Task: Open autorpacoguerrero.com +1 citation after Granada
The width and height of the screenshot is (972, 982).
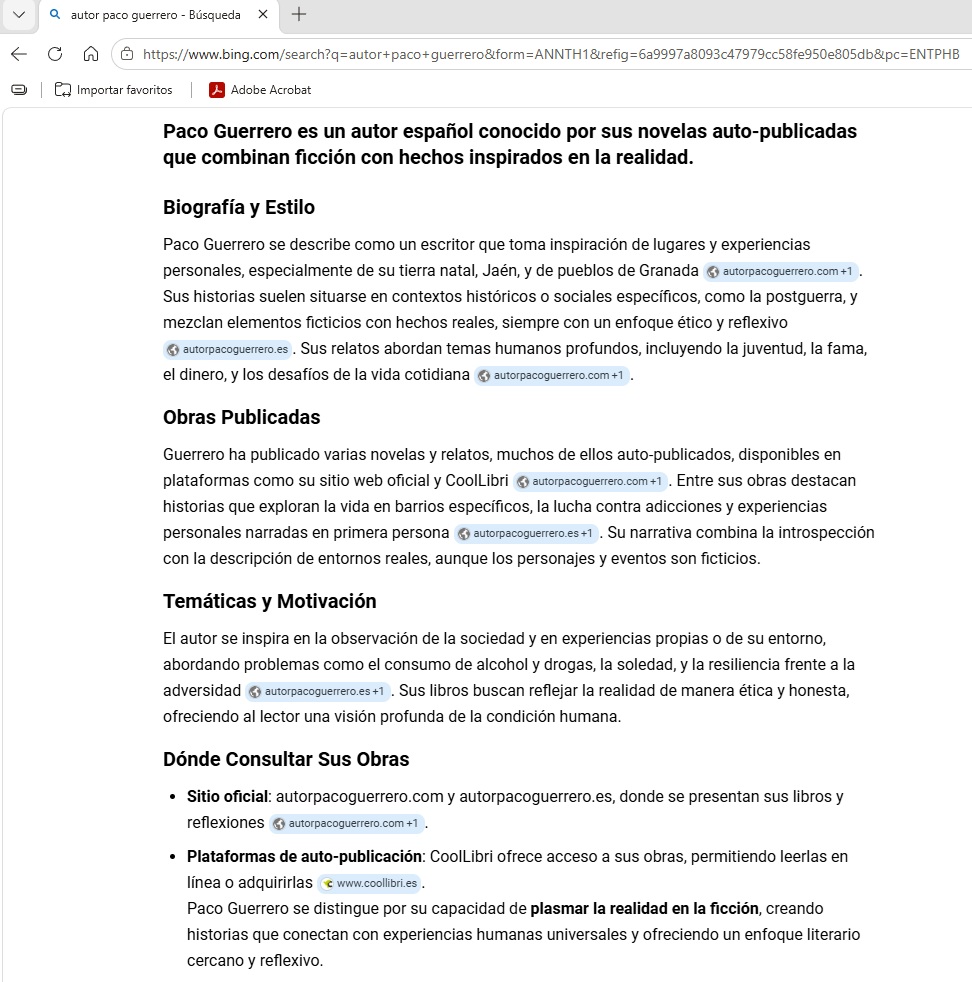Action: tap(780, 271)
